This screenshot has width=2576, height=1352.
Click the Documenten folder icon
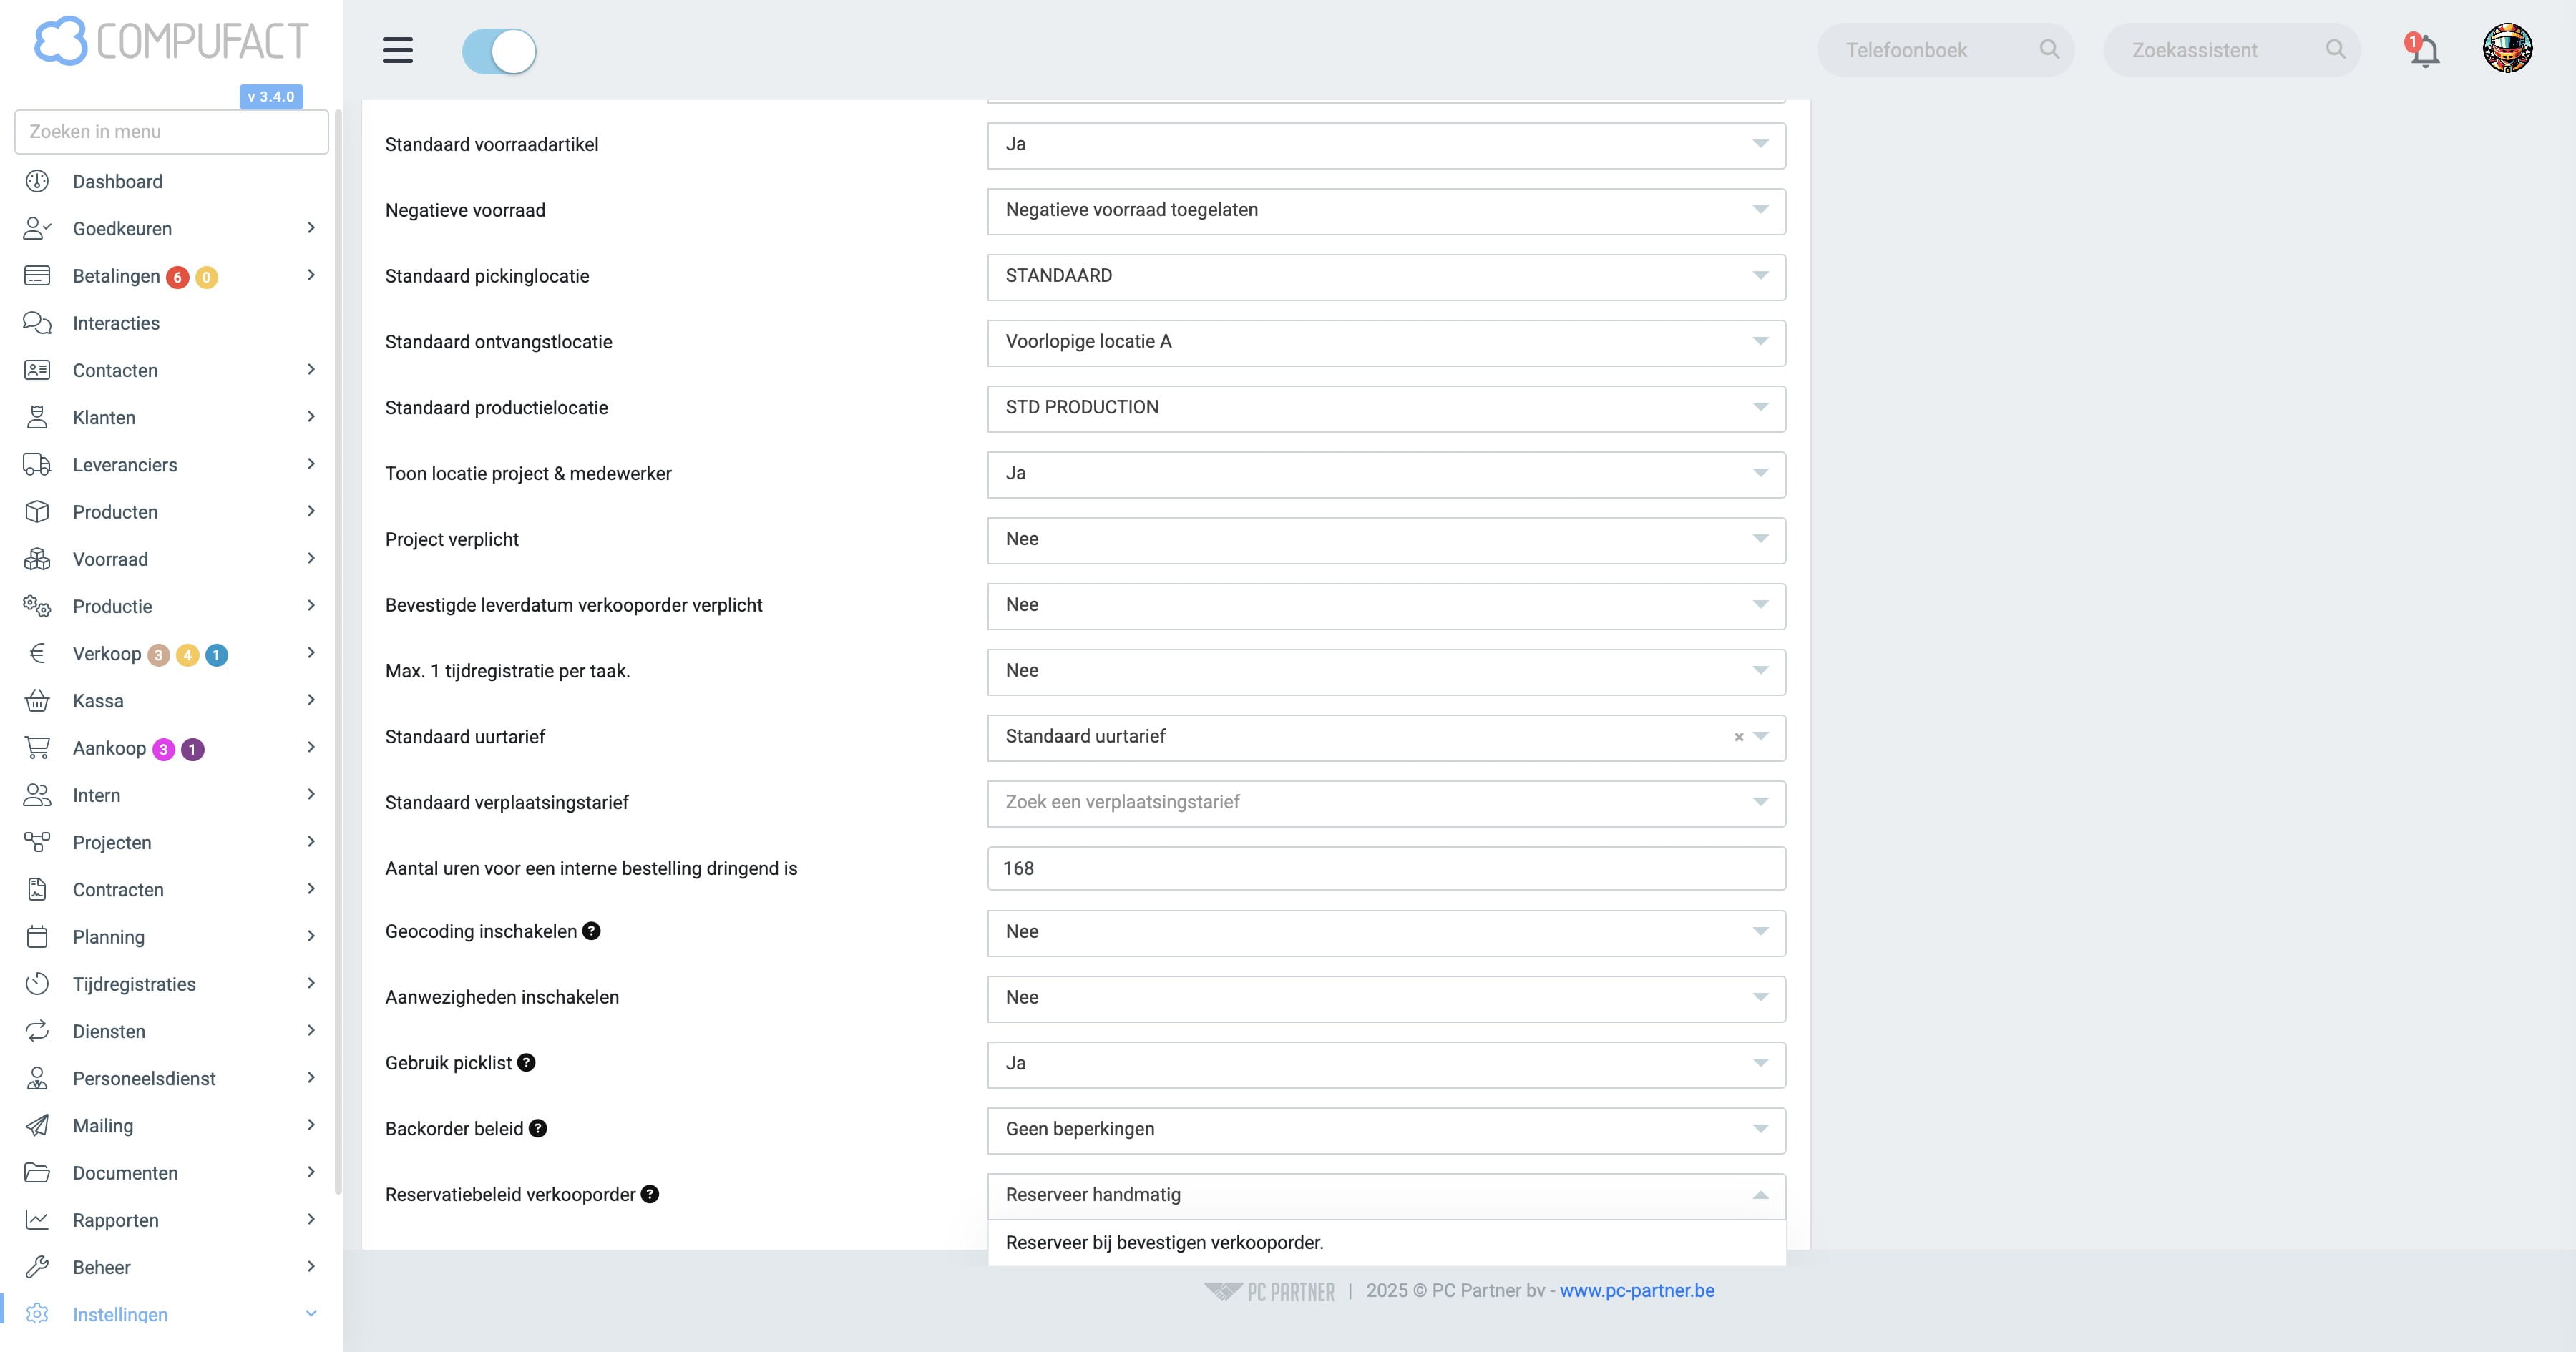37,1173
